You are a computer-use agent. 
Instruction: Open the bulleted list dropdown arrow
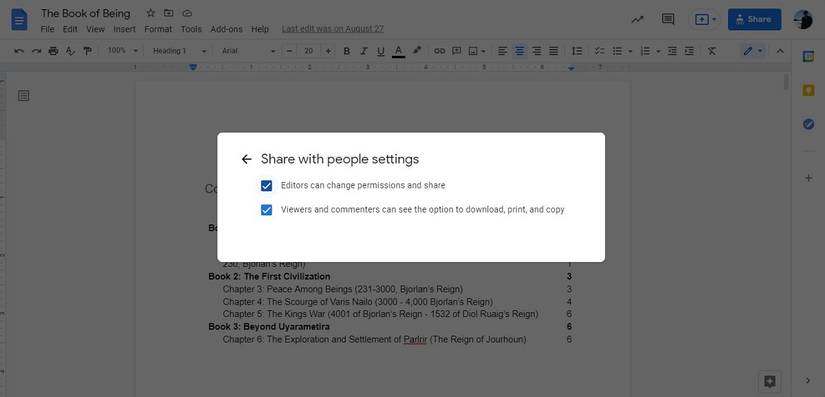[630, 51]
